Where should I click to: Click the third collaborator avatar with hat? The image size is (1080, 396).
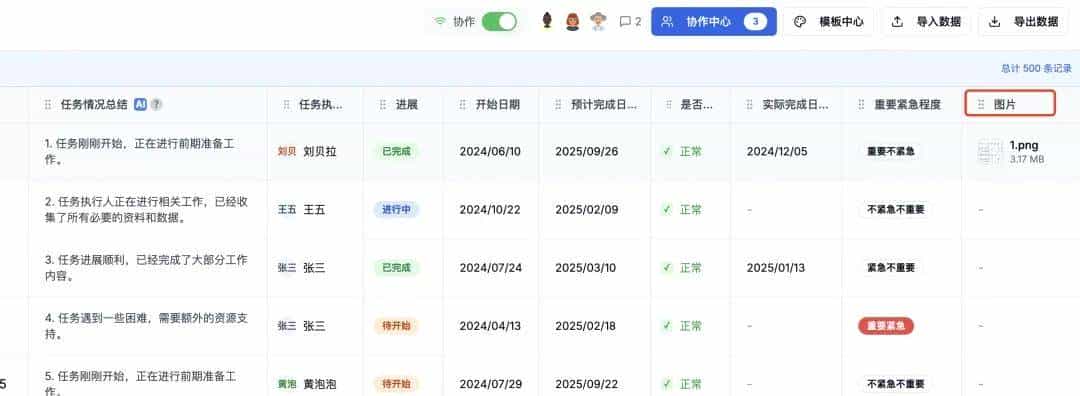pyautogui.click(x=598, y=21)
